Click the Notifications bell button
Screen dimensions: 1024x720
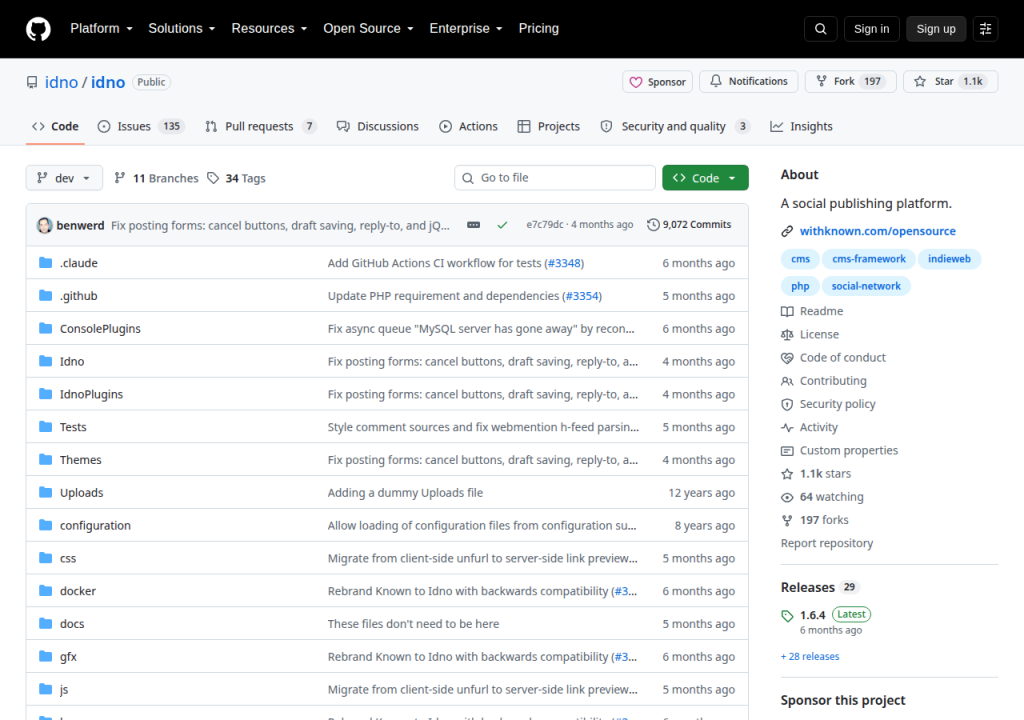click(x=748, y=82)
